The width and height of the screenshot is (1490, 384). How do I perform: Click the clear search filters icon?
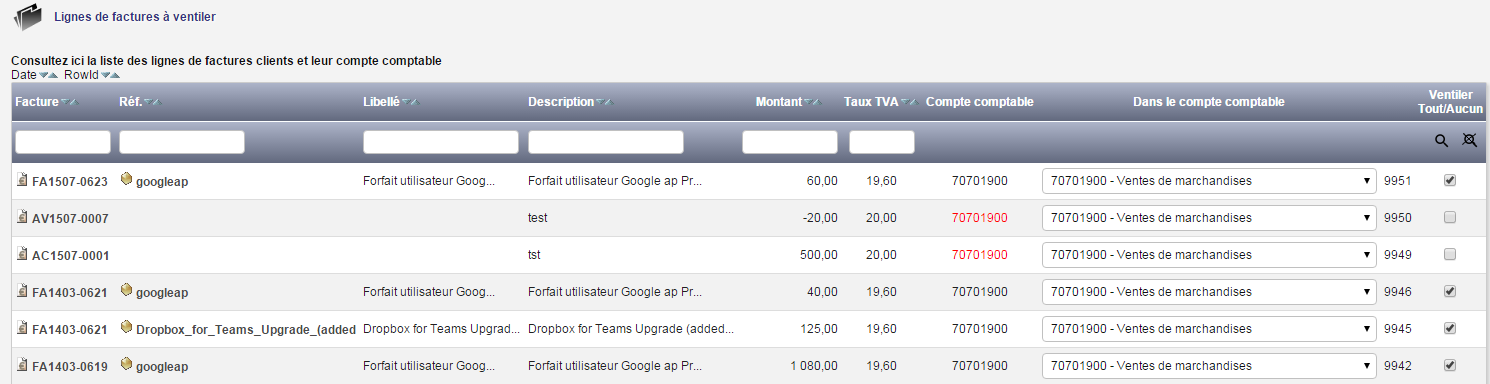coord(1469,141)
